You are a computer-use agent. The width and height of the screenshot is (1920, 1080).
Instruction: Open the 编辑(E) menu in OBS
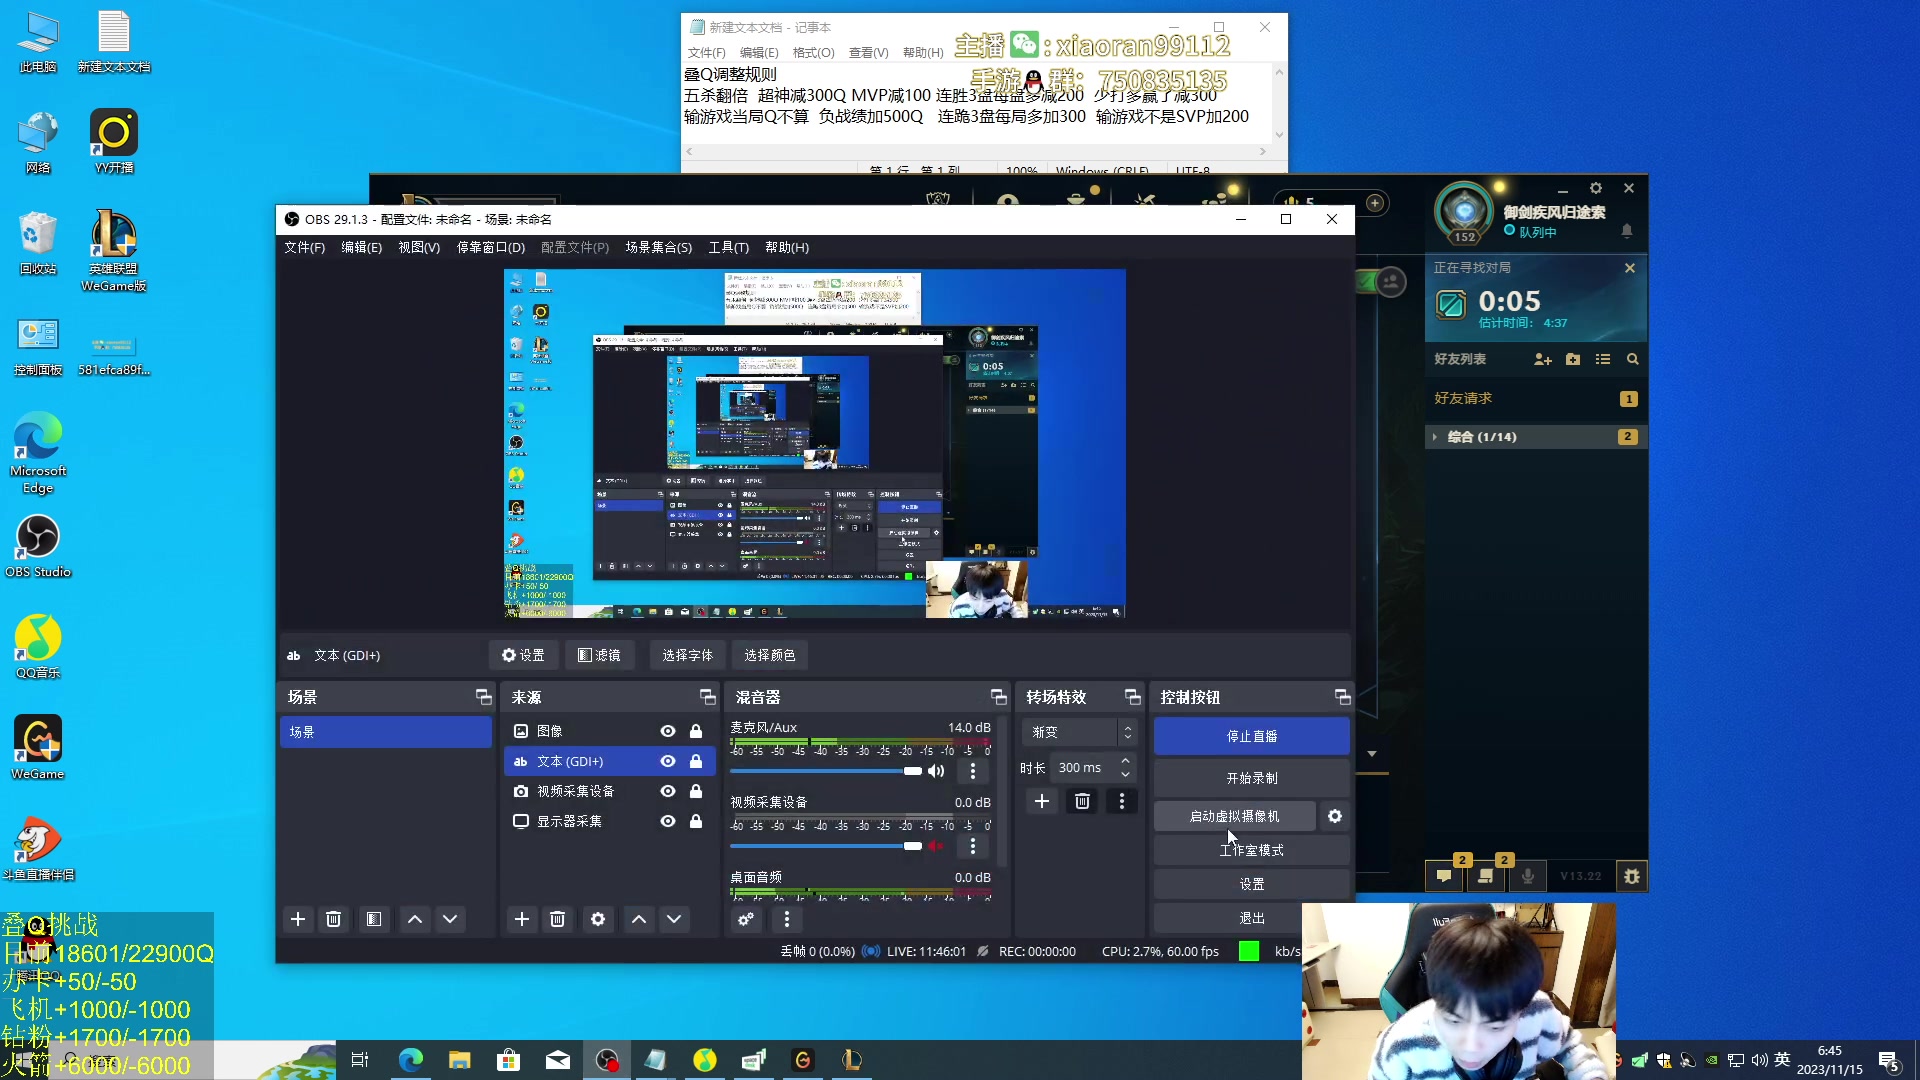point(361,247)
